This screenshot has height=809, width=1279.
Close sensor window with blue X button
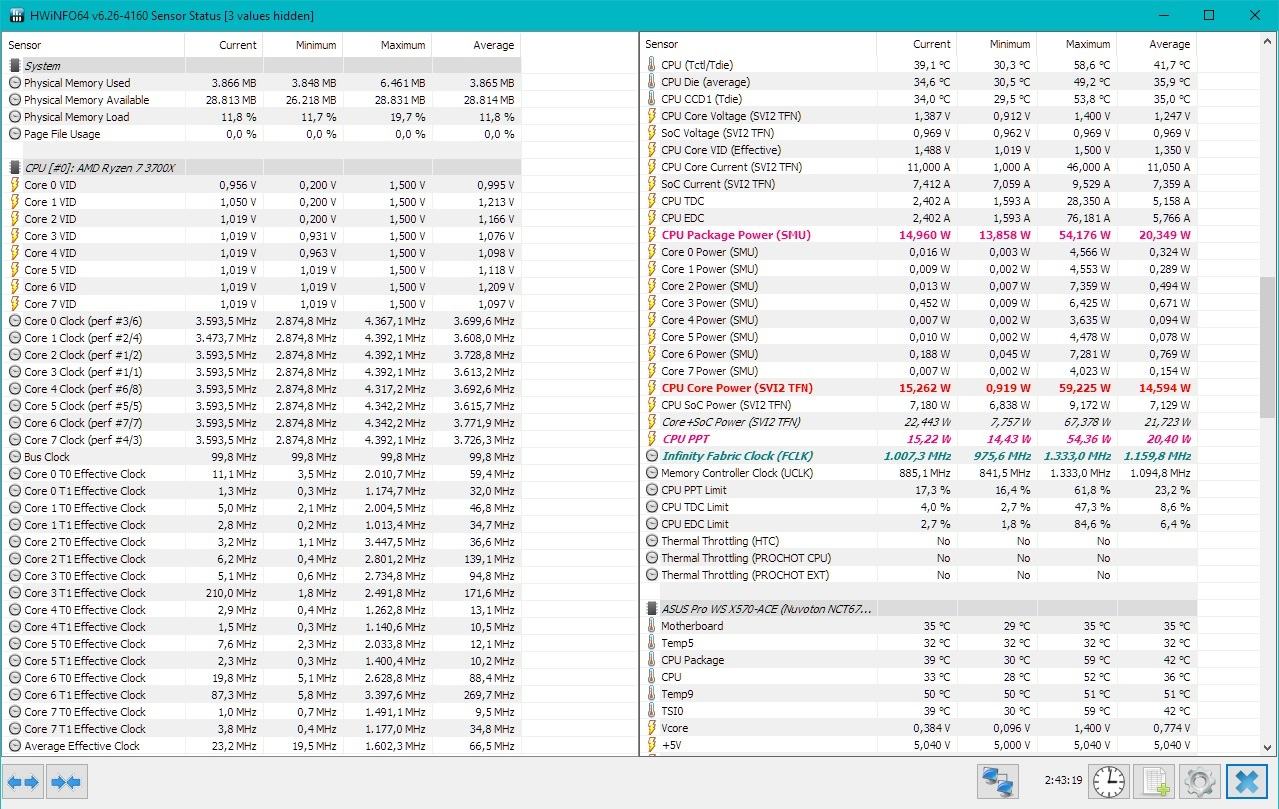(x=1246, y=781)
